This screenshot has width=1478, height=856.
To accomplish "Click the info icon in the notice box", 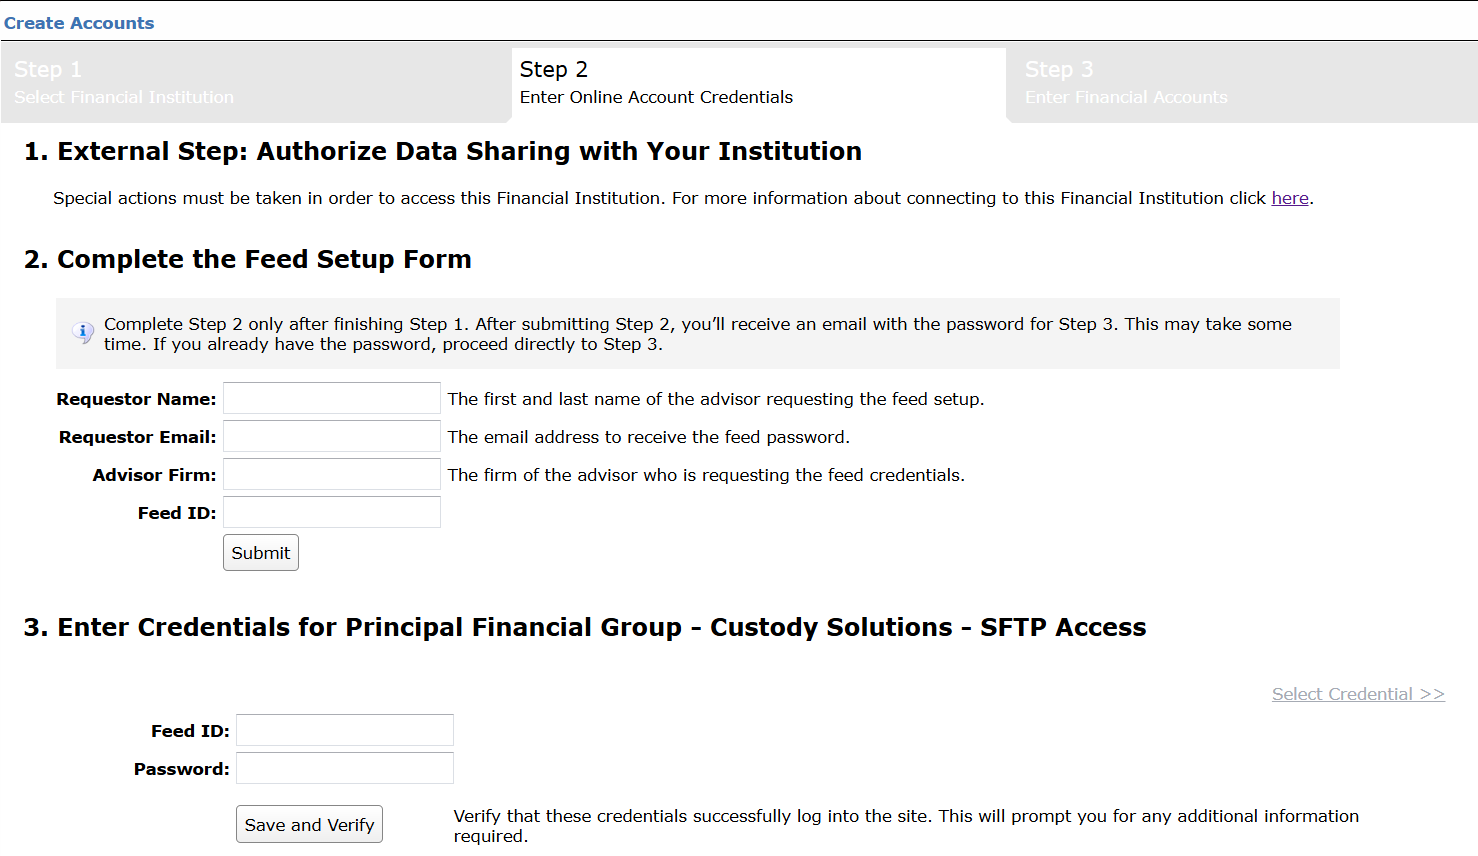I will [83, 332].
